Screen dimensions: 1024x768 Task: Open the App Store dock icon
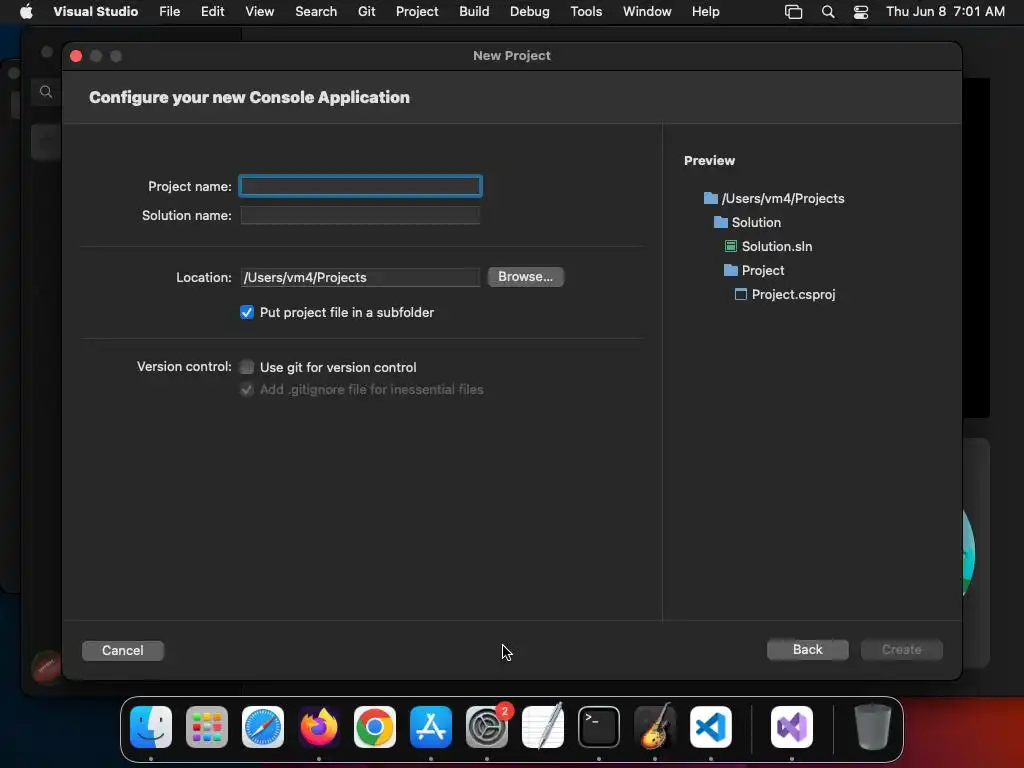[431, 727]
